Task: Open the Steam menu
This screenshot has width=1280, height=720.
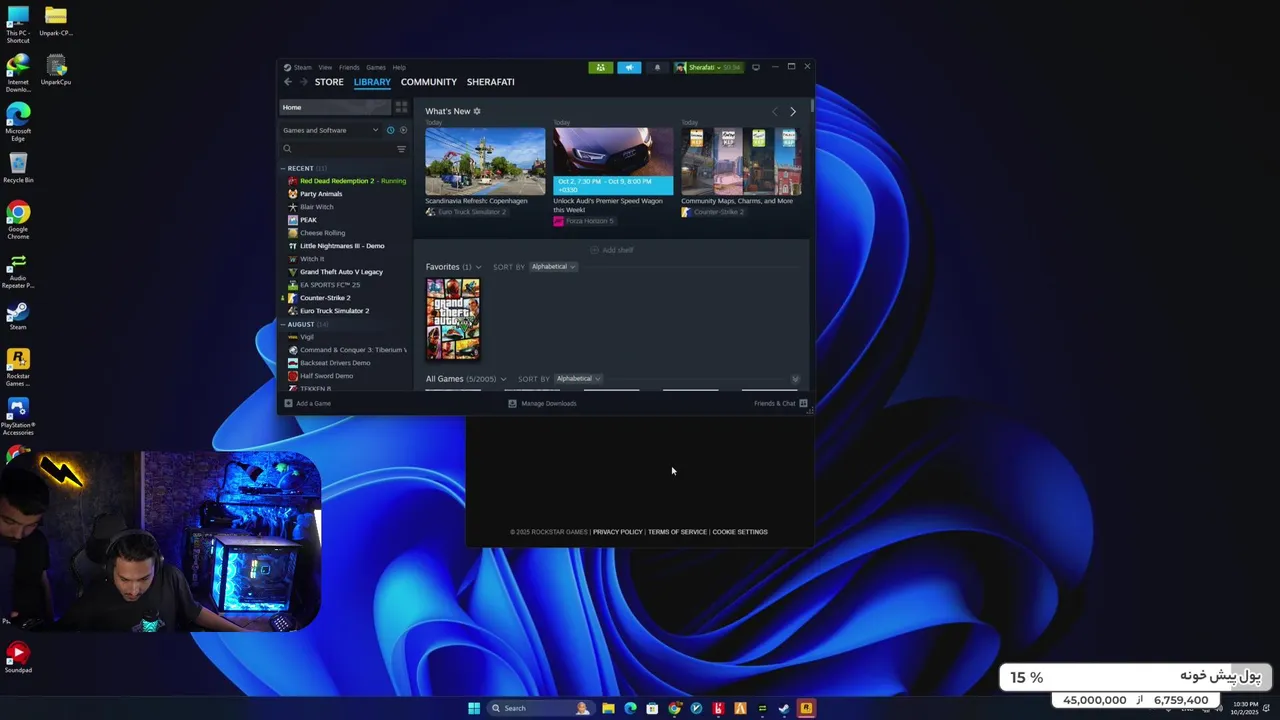Action: click(x=302, y=67)
